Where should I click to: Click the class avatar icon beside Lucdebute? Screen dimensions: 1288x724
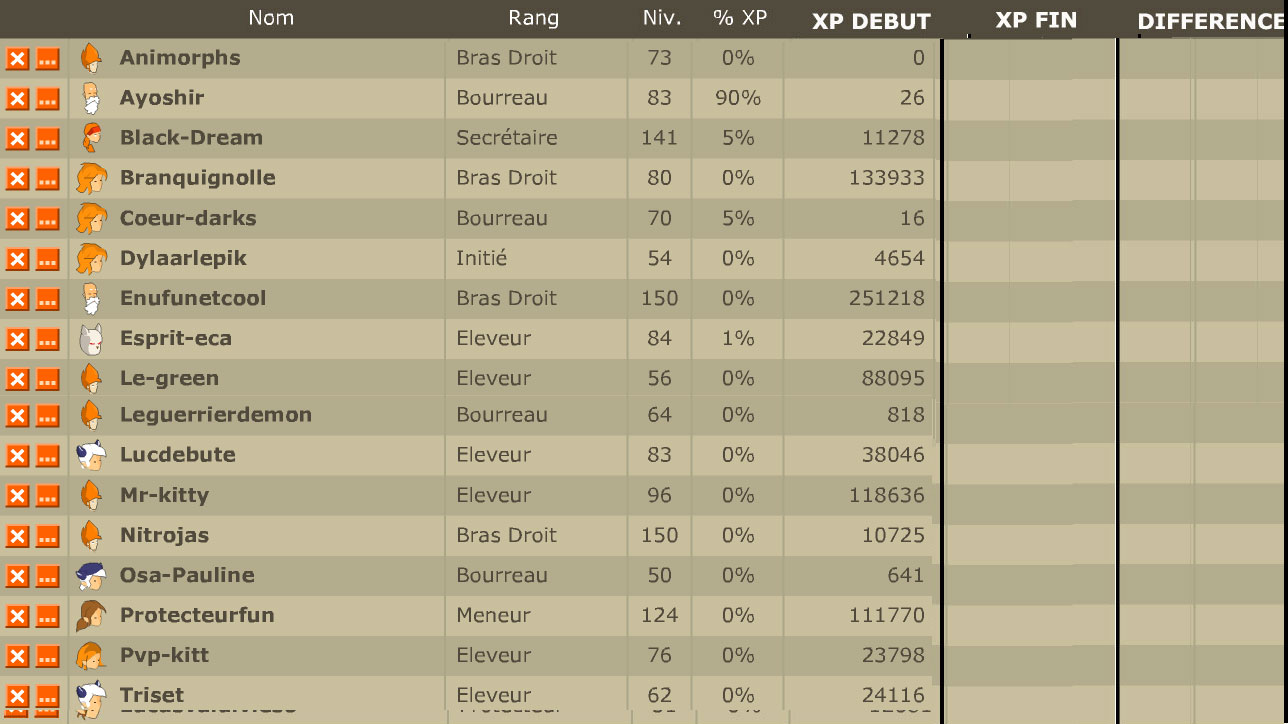[91, 455]
